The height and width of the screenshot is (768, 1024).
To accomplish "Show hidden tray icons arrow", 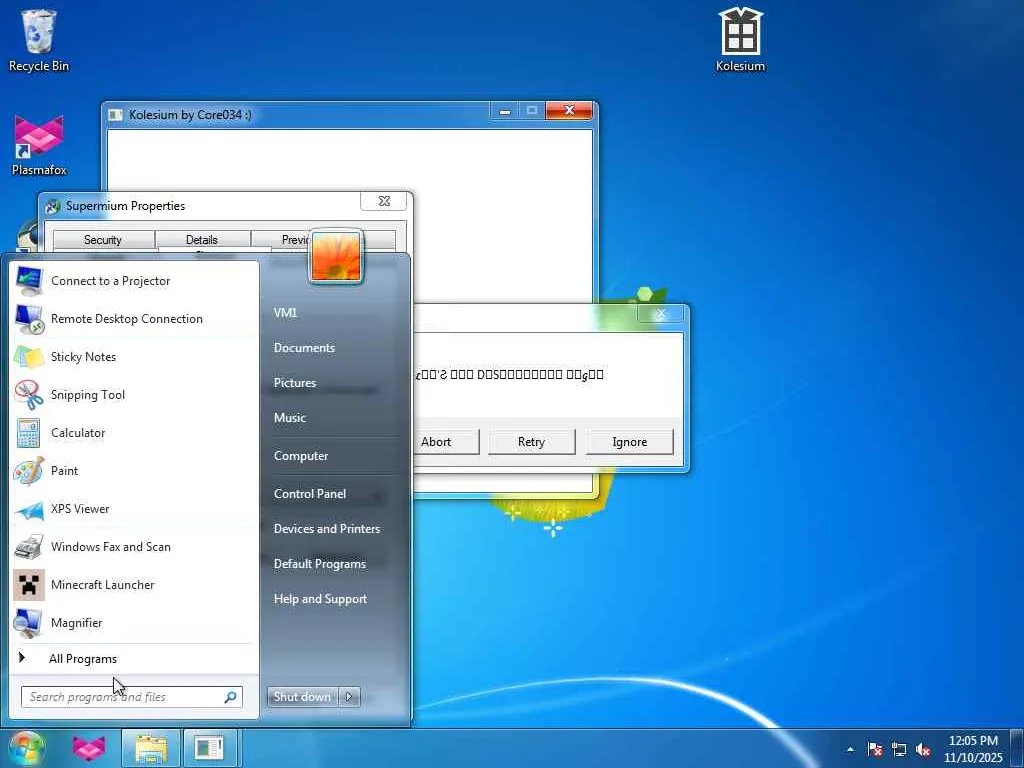I will [850, 749].
